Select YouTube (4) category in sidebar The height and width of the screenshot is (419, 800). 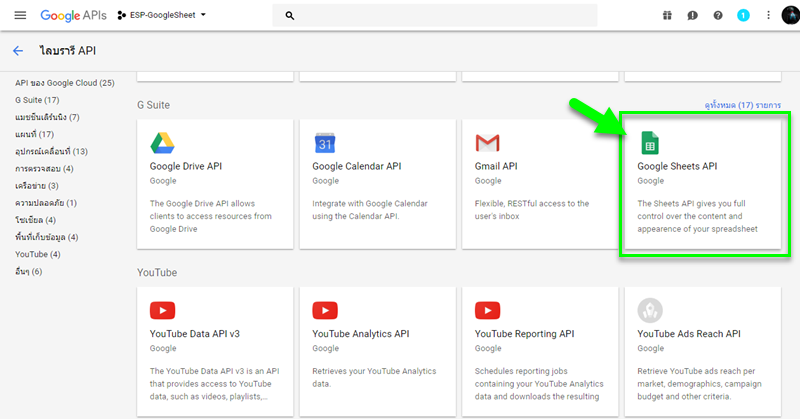pos(38,254)
